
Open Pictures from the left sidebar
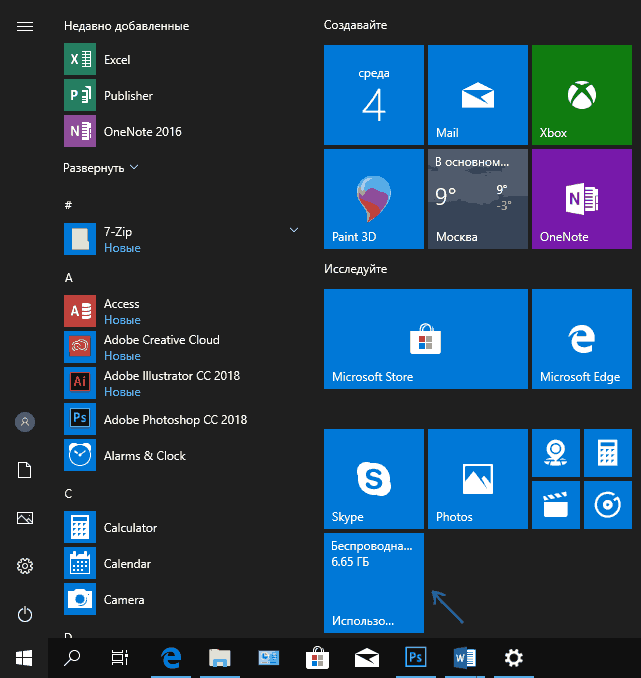click(x=25, y=518)
